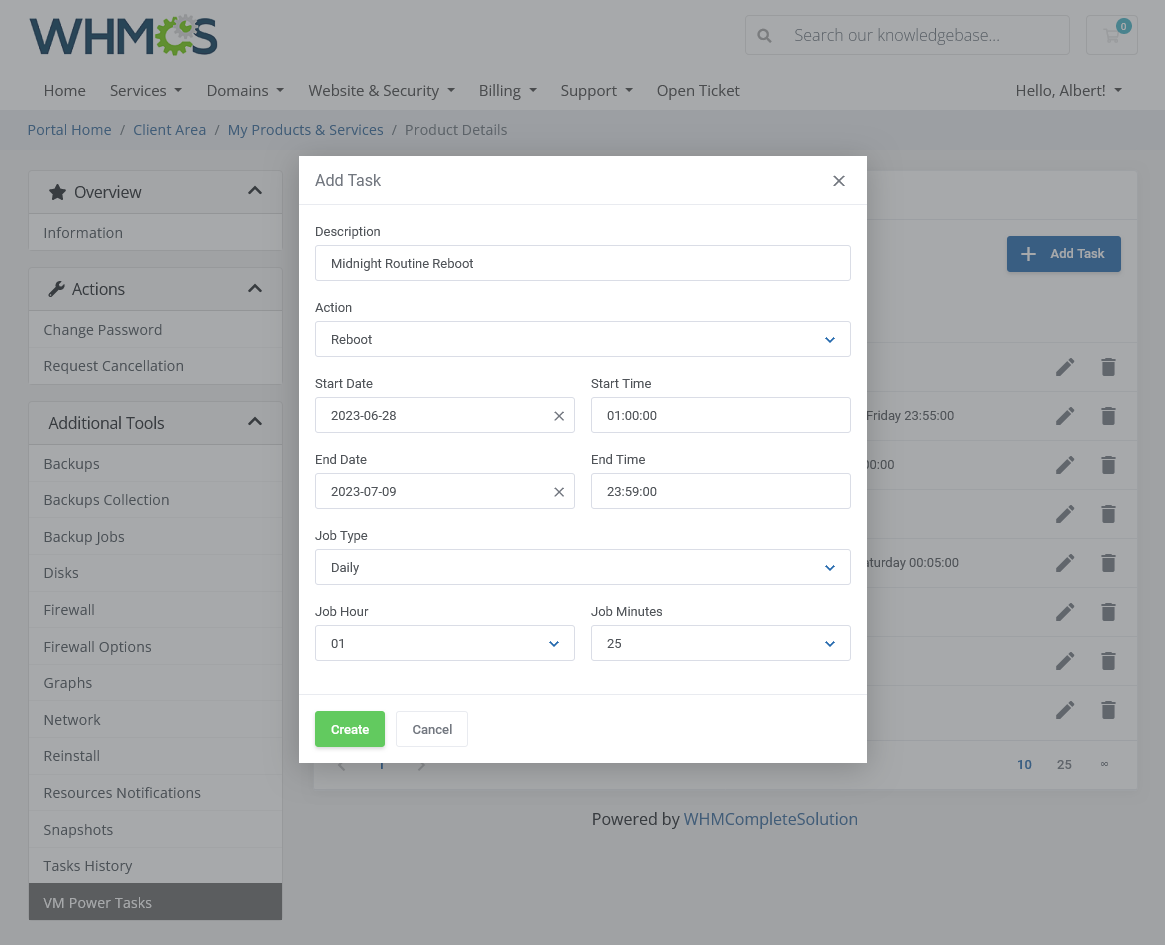The image size is (1165, 945).
Task: Click the pencil edit icon in first task row
Action: 1065,367
